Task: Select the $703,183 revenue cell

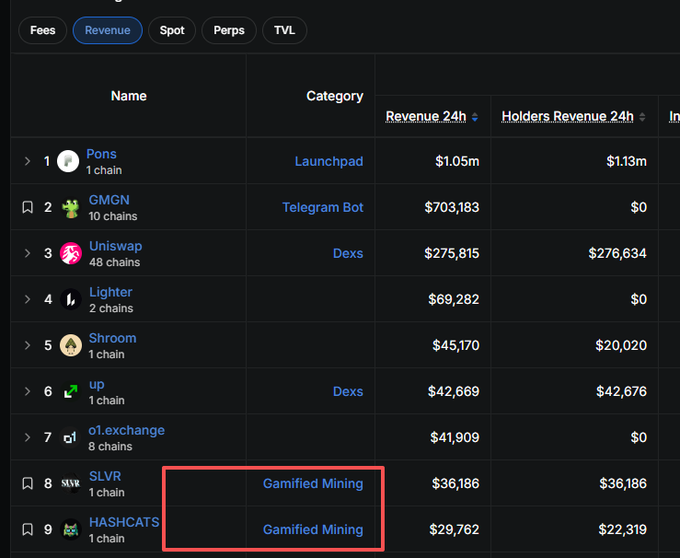Action: (x=451, y=207)
